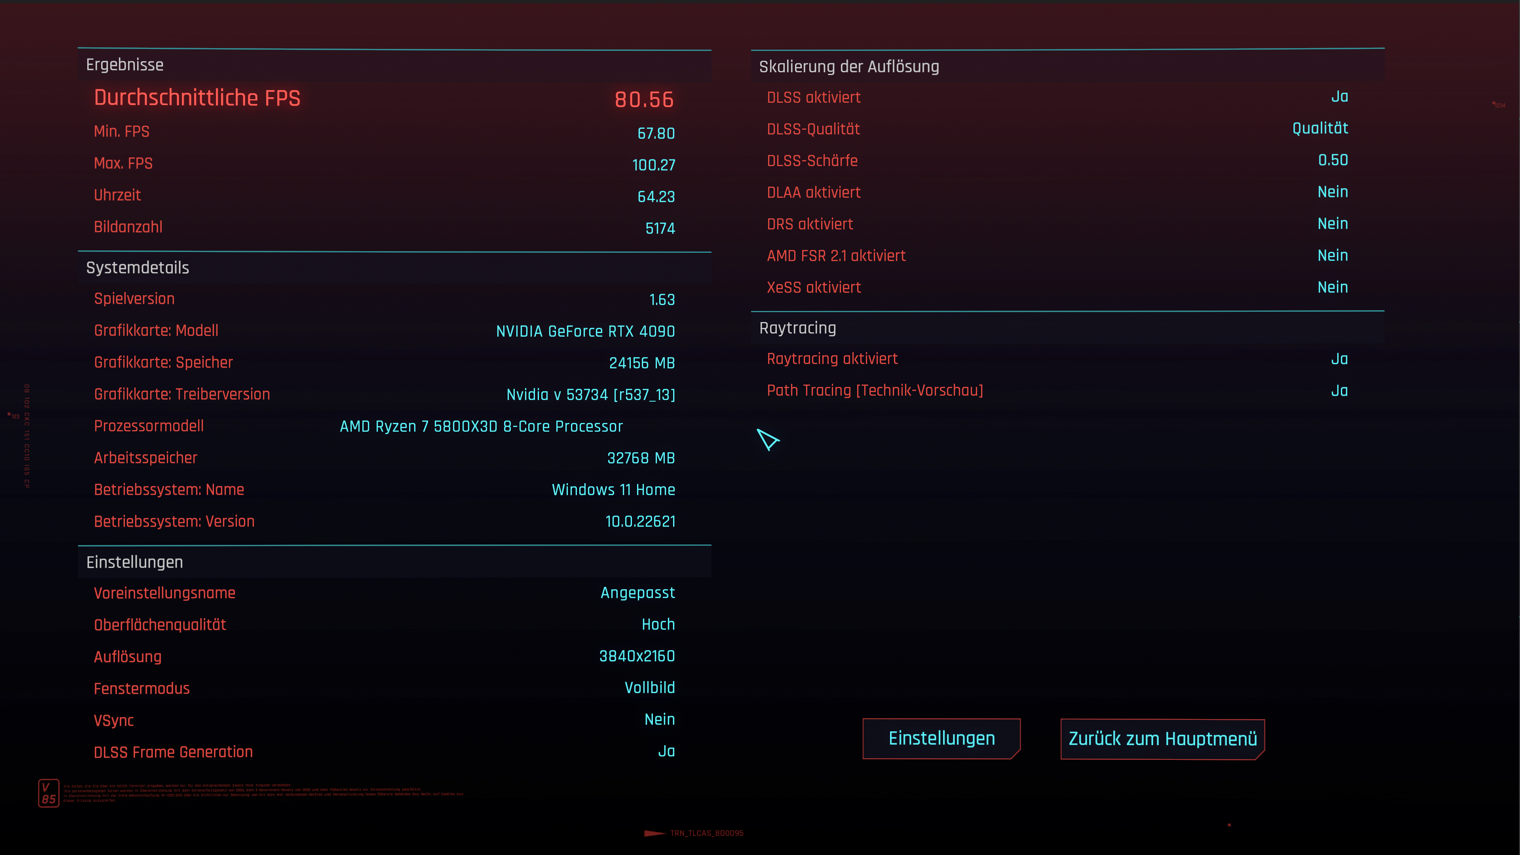This screenshot has height=855, width=1520.
Task: Click Grafikkarte: Modell label
Action: click(156, 331)
